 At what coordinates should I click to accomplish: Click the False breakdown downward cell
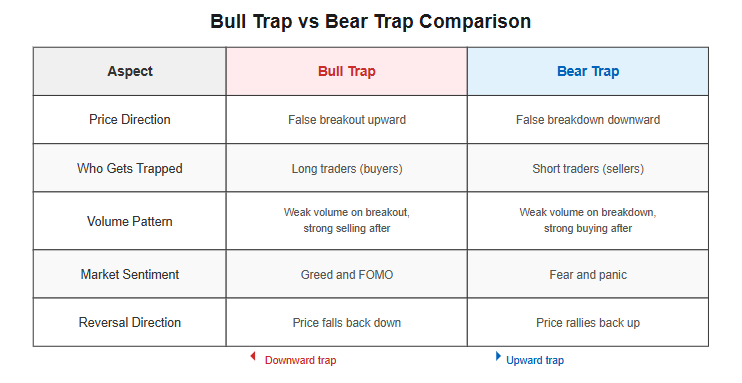[x=588, y=120]
